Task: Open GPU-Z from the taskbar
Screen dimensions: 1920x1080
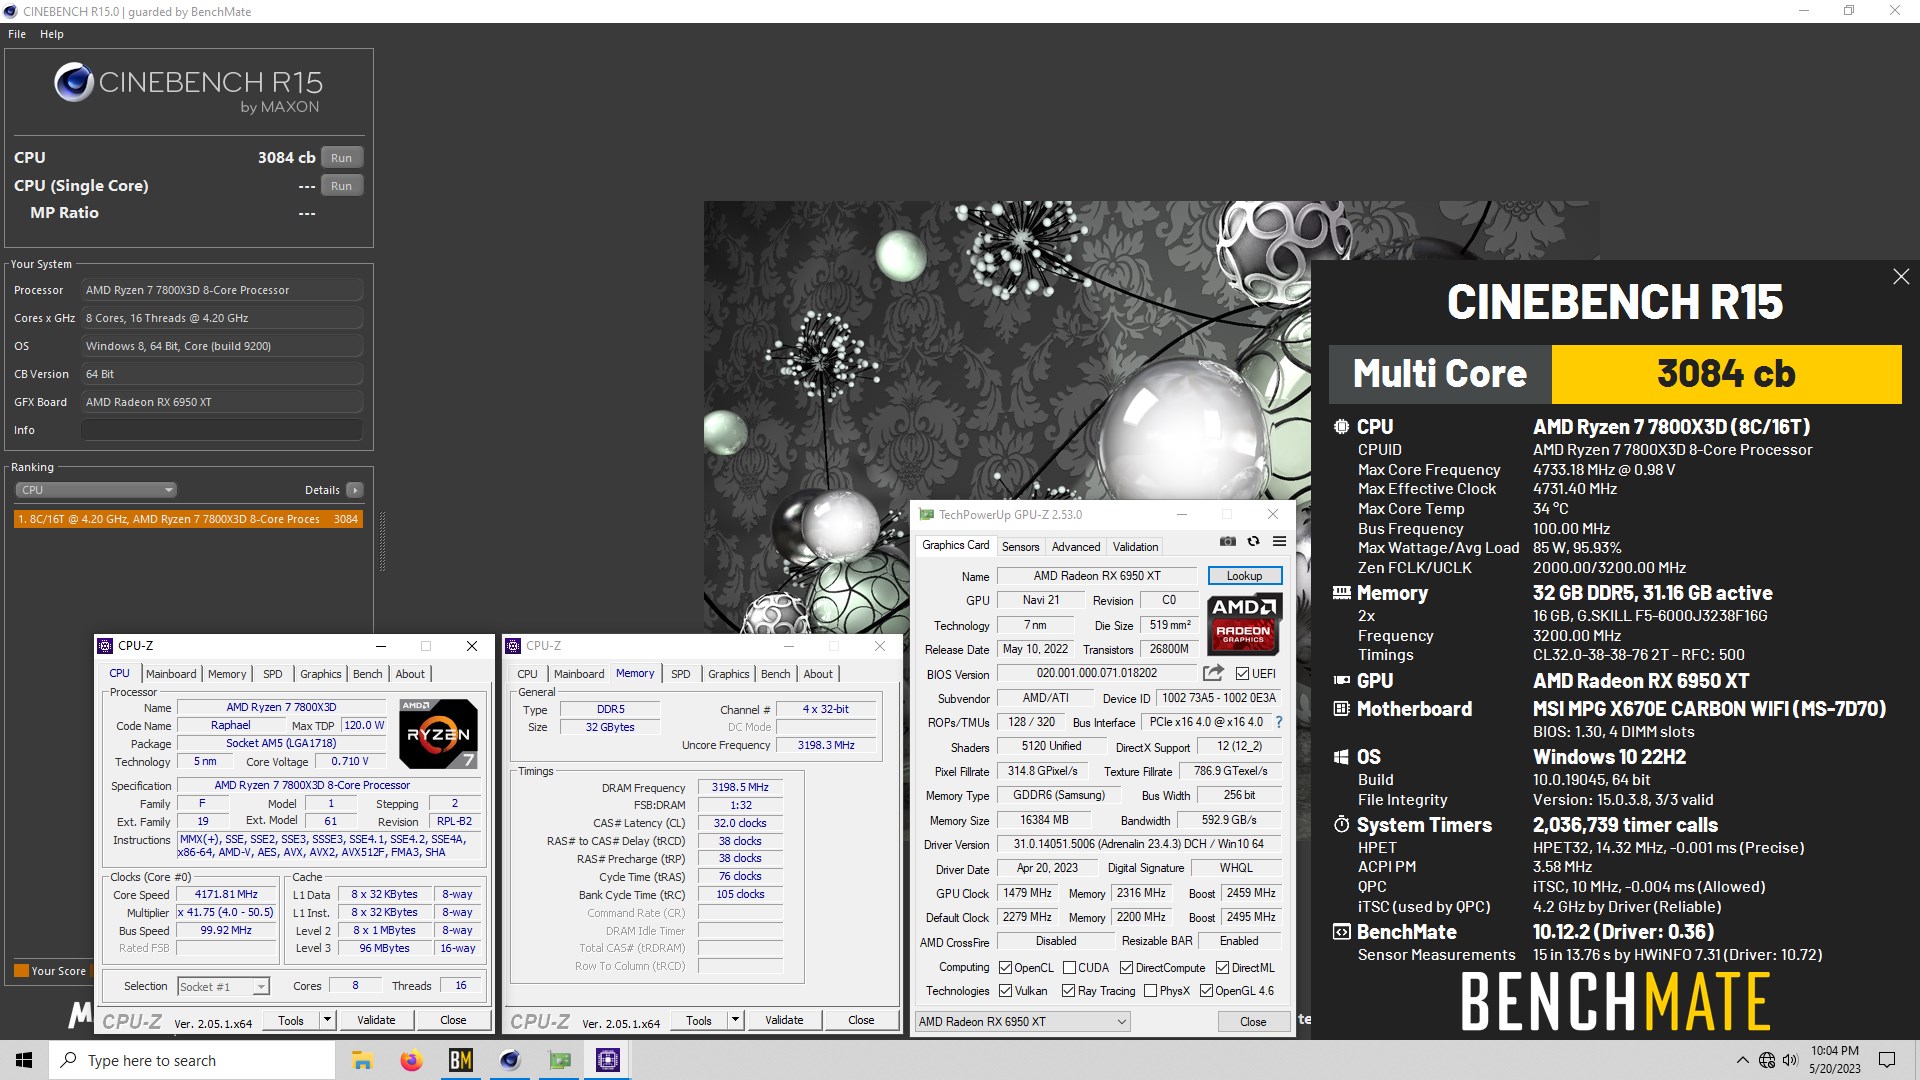Action: click(x=559, y=1060)
